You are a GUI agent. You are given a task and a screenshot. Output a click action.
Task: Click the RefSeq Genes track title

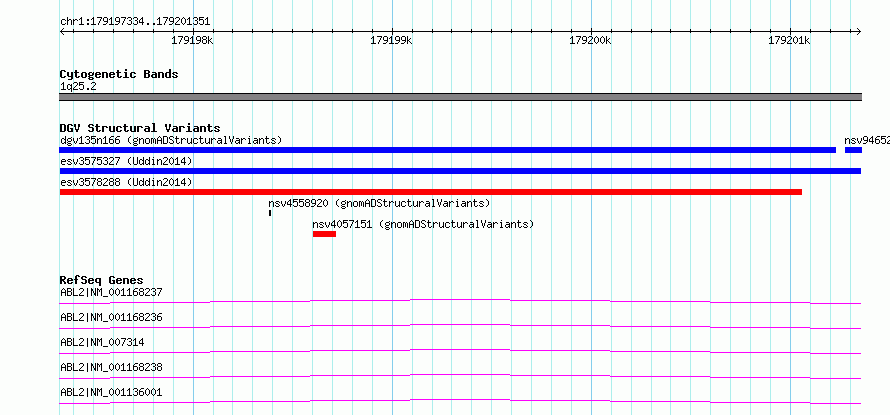(x=102, y=280)
